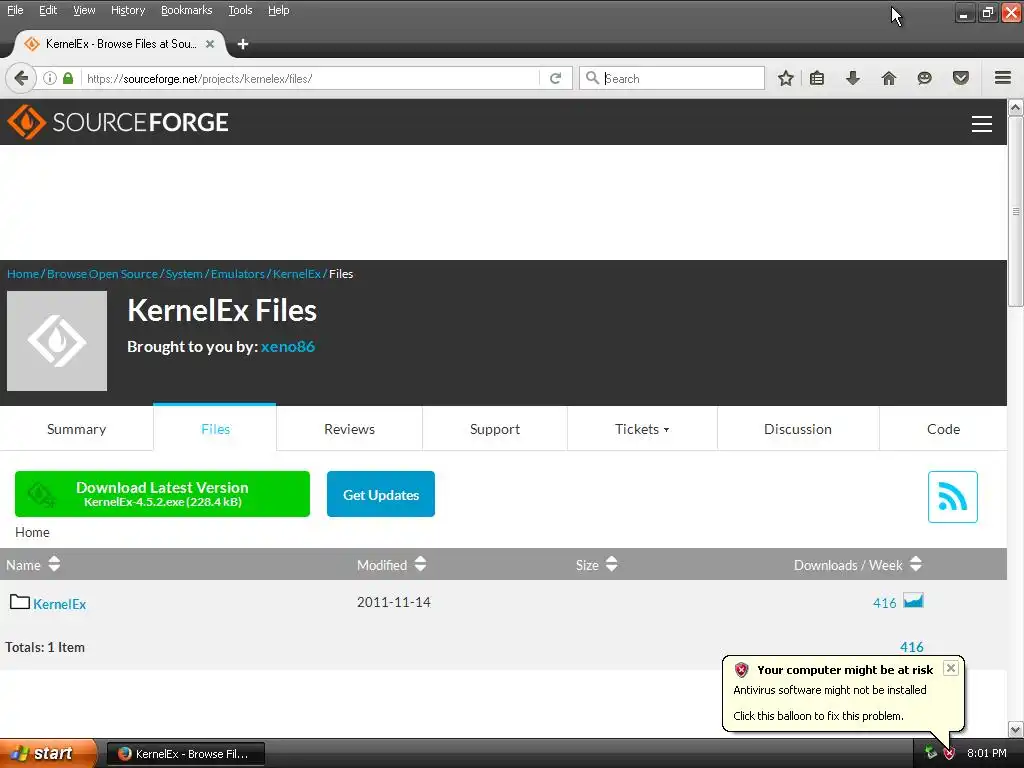The width and height of the screenshot is (1024, 768).
Task: Go to Firefox home page icon
Action: coord(888,78)
